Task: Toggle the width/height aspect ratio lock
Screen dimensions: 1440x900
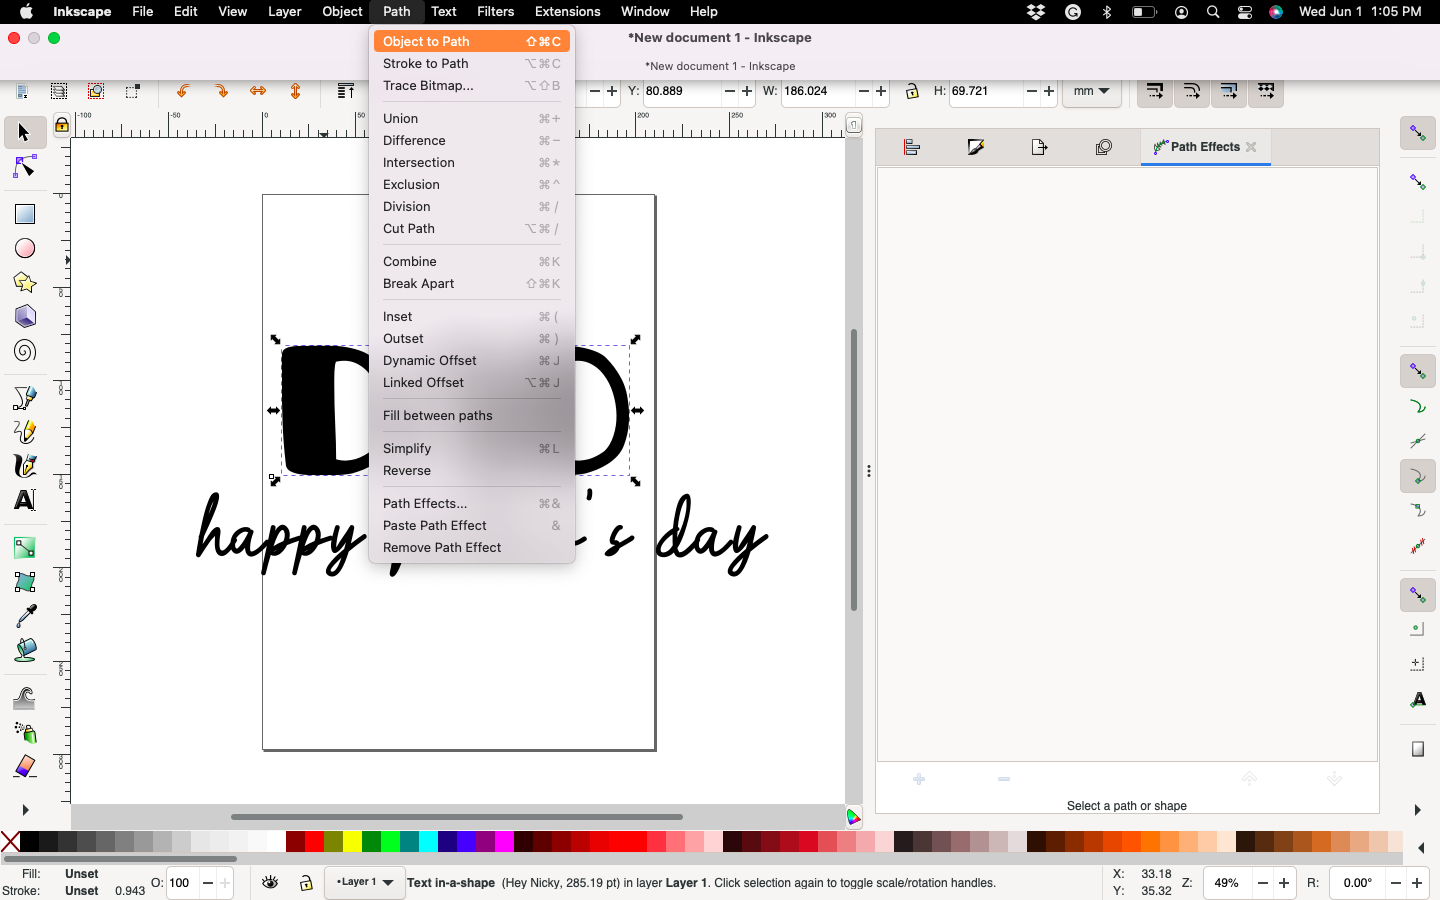Action: tap(911, 92)
